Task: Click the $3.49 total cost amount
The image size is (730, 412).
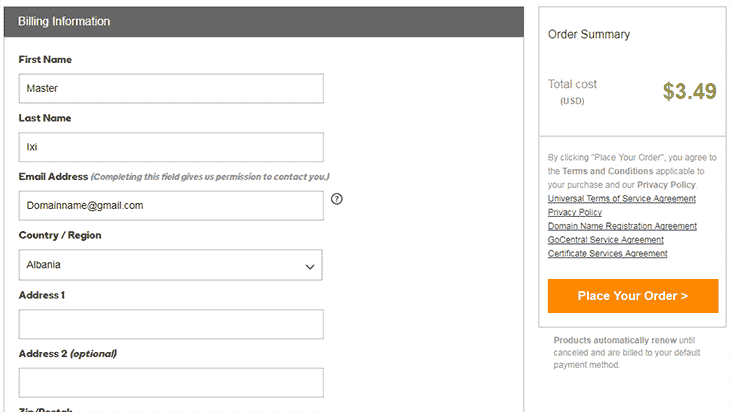Action: tap(689, 91)
